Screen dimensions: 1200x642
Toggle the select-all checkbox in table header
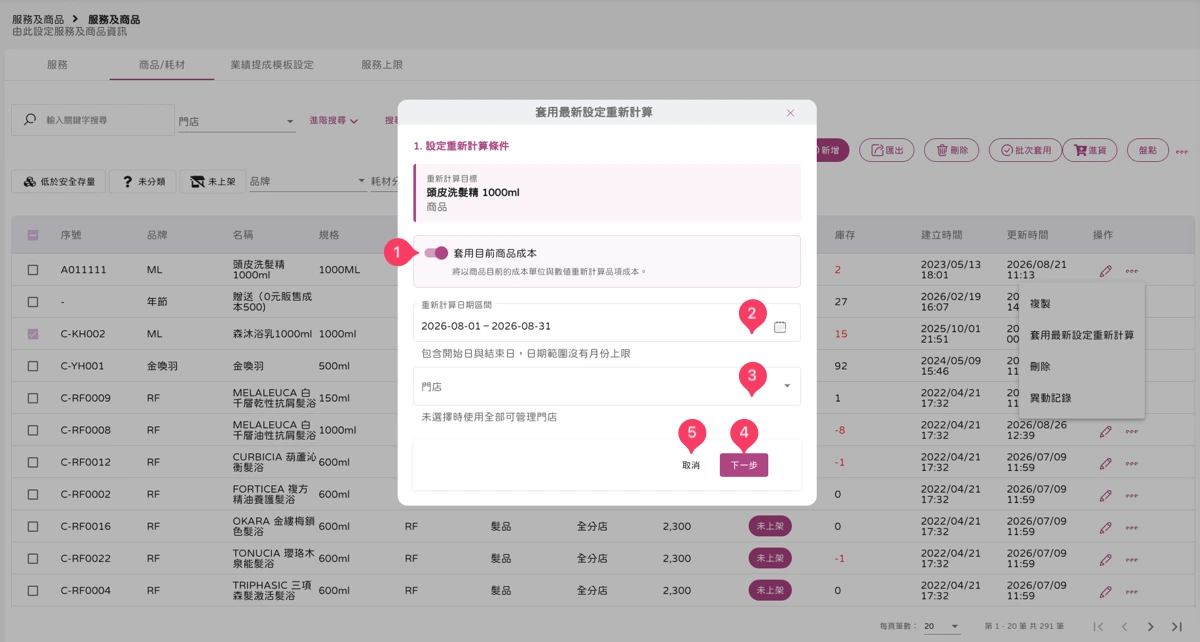pos(33,235)
